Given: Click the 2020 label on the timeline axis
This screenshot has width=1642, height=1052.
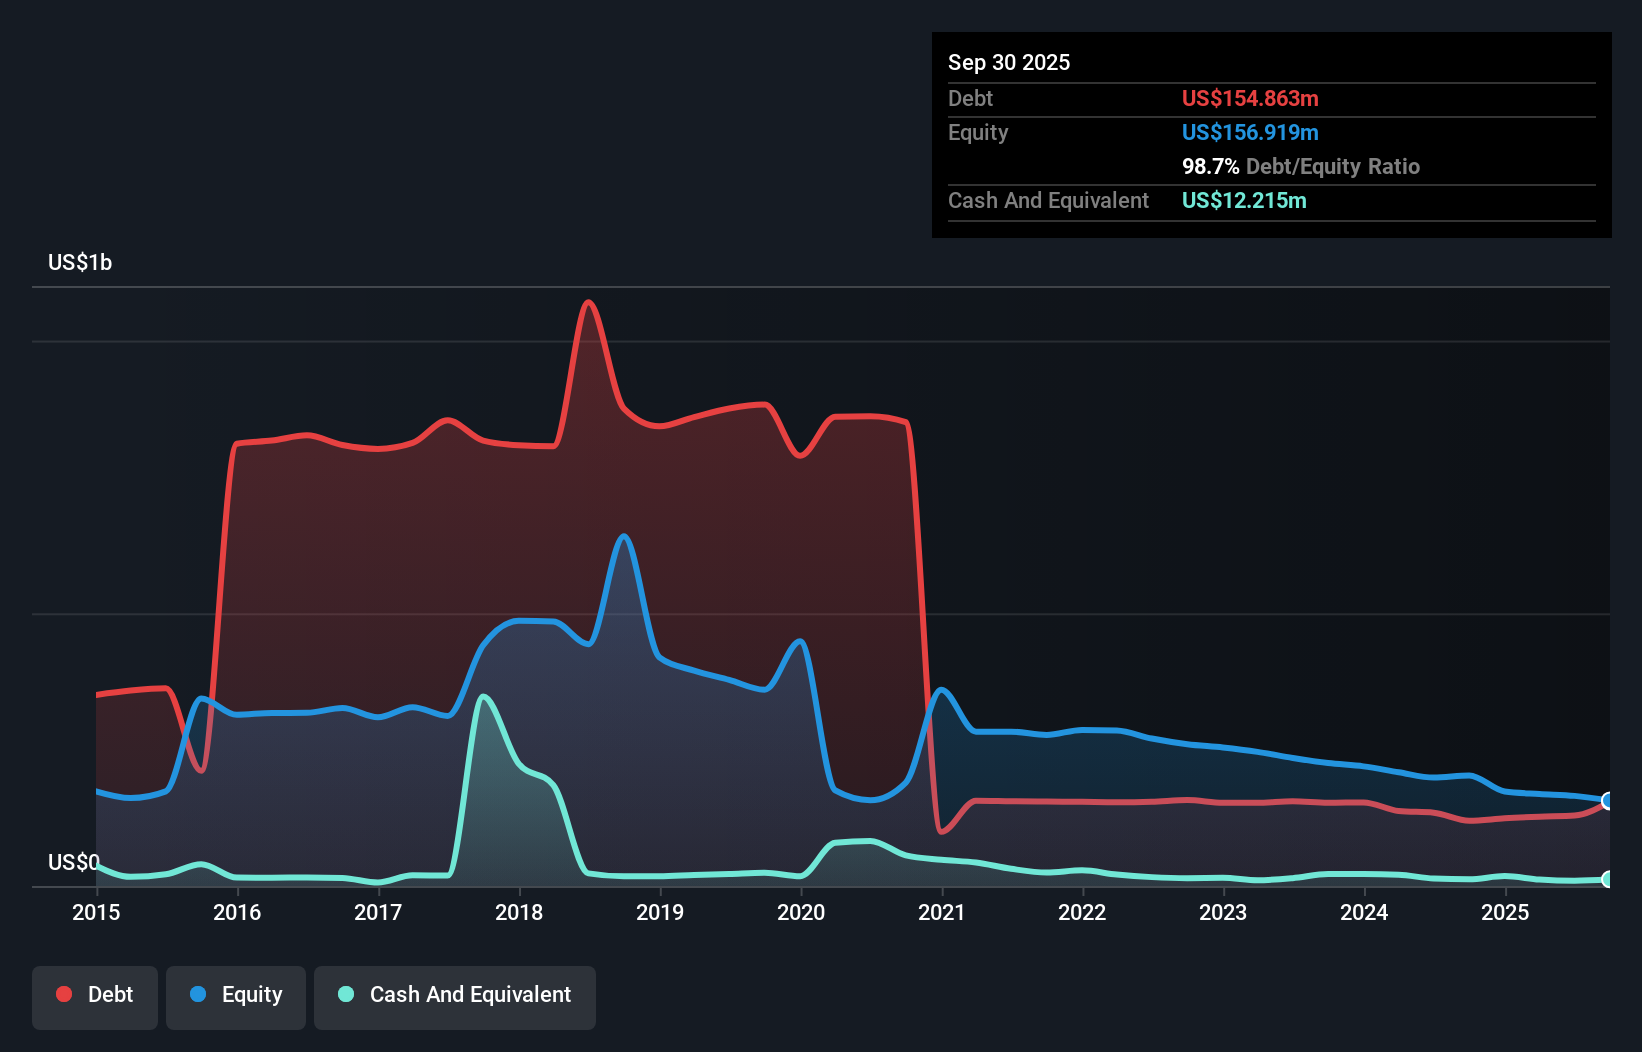Looking at the screenshot, I should pos(800,912).
